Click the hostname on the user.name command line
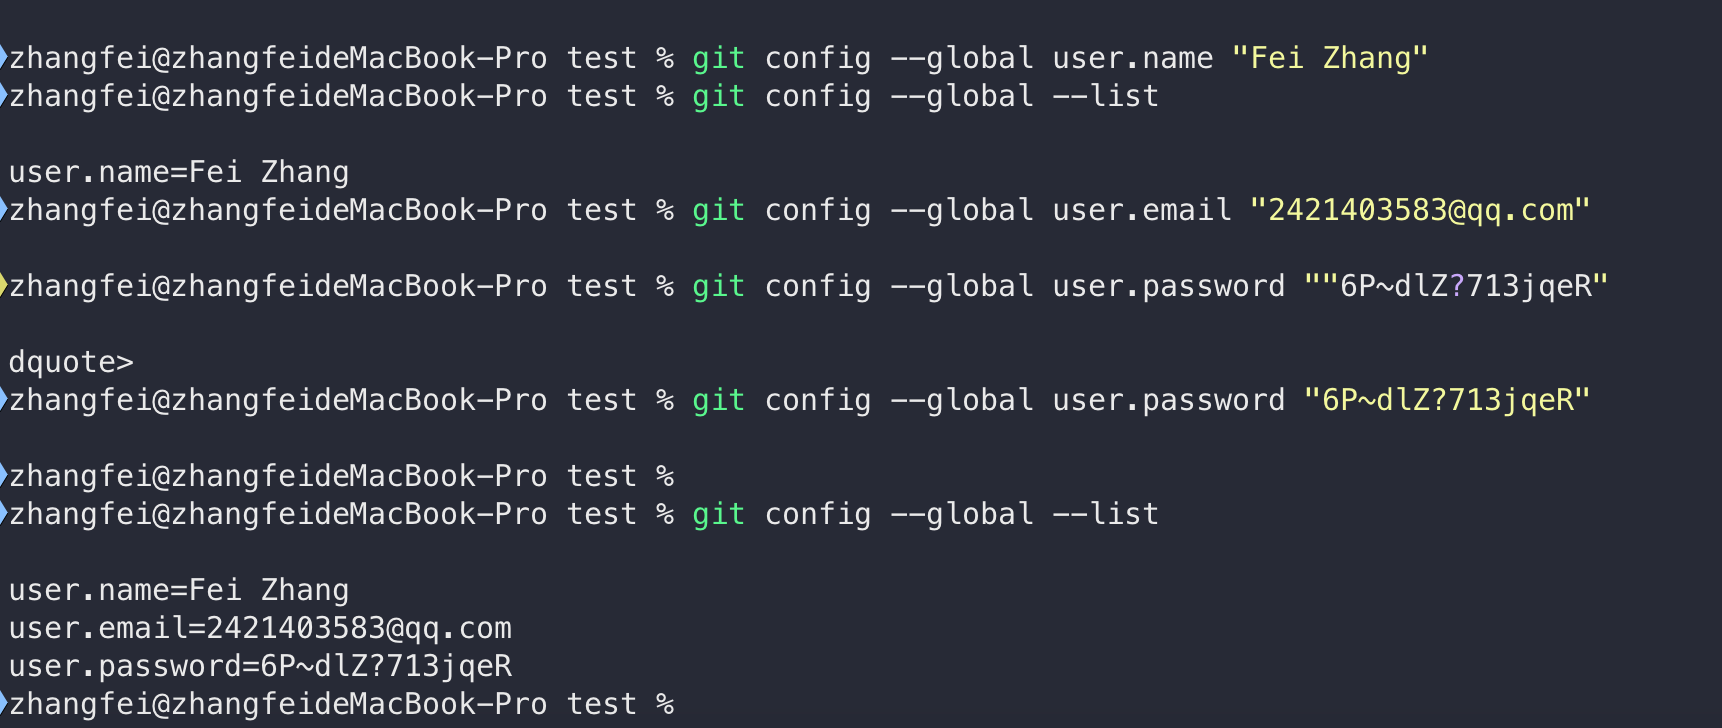Viewport: 1722px width, 728px height. pos(359,58)
